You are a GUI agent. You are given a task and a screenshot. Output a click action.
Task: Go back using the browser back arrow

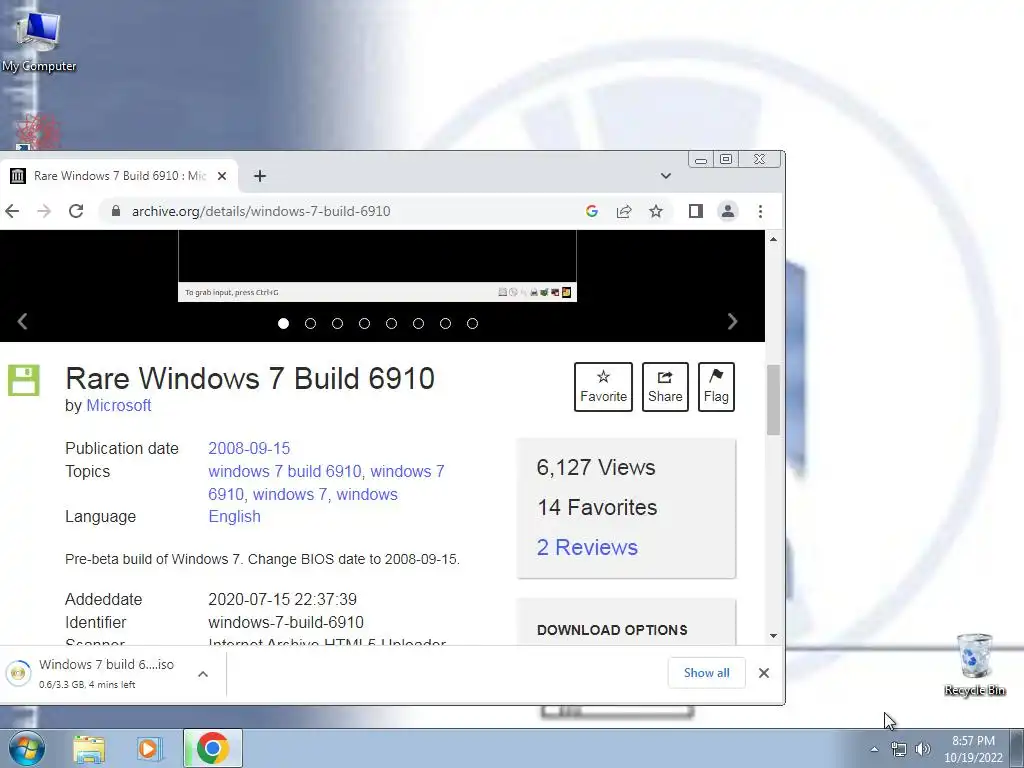12,211
